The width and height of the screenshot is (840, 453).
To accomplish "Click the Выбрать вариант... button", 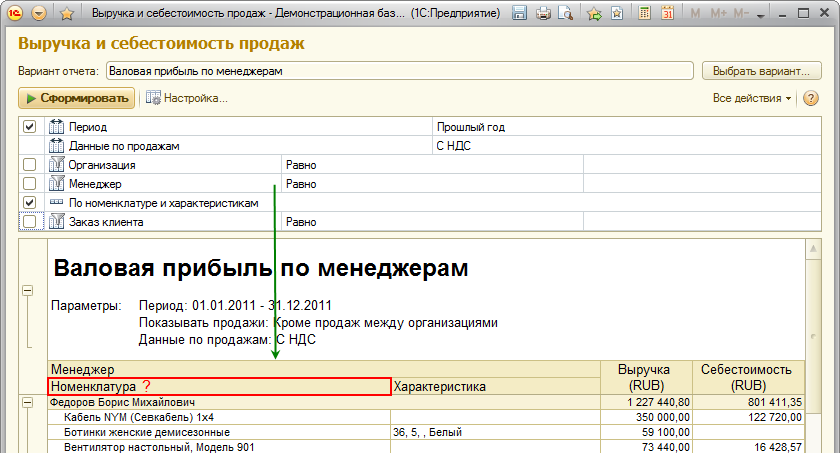I will (762, 72).
